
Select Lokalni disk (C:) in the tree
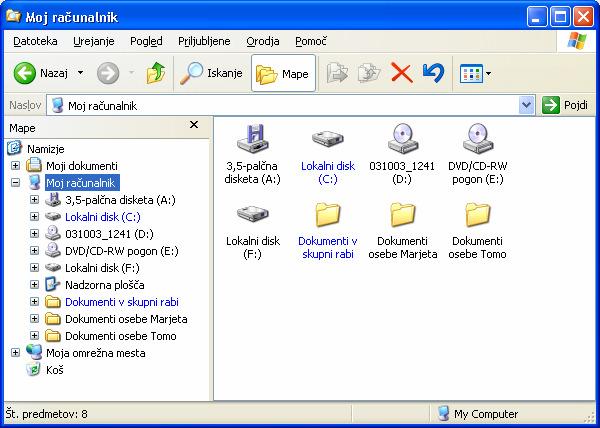pyautogui.click(x=103, y=217)
